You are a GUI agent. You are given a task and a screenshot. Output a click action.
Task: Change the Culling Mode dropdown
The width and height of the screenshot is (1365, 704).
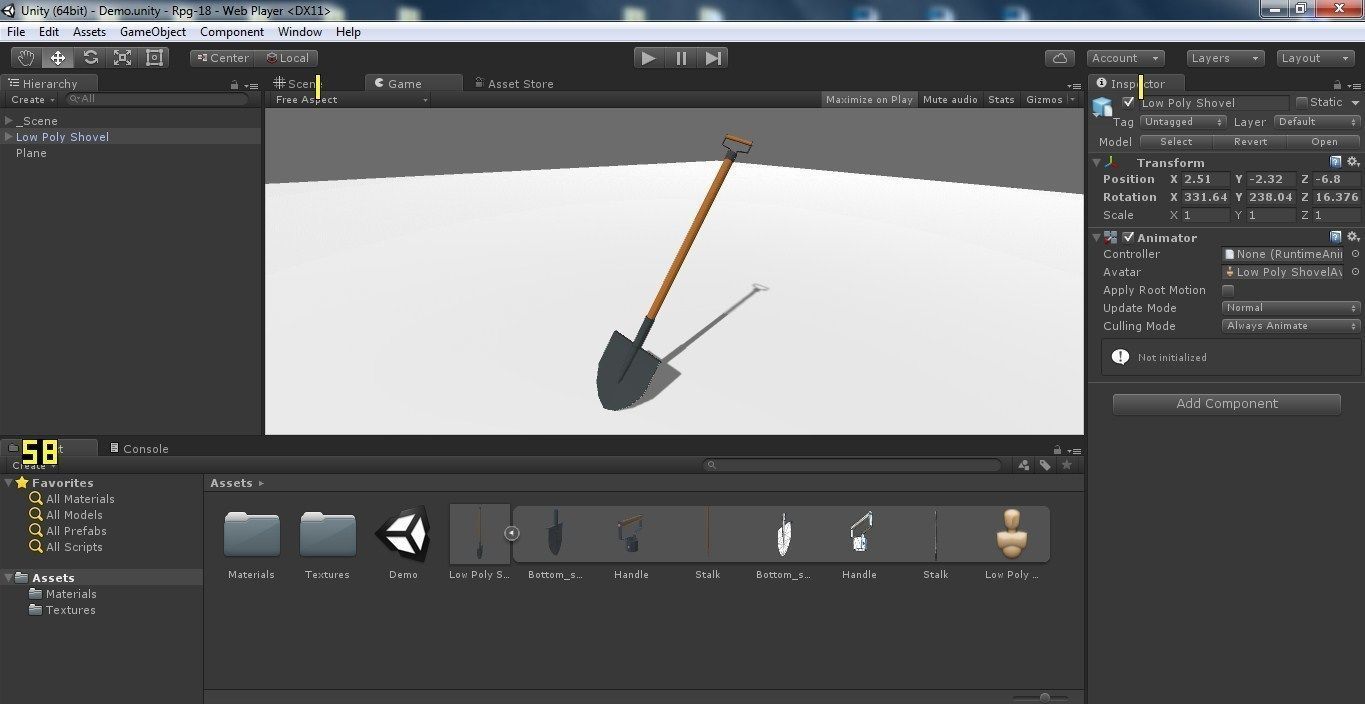(x=1289, y=326)
